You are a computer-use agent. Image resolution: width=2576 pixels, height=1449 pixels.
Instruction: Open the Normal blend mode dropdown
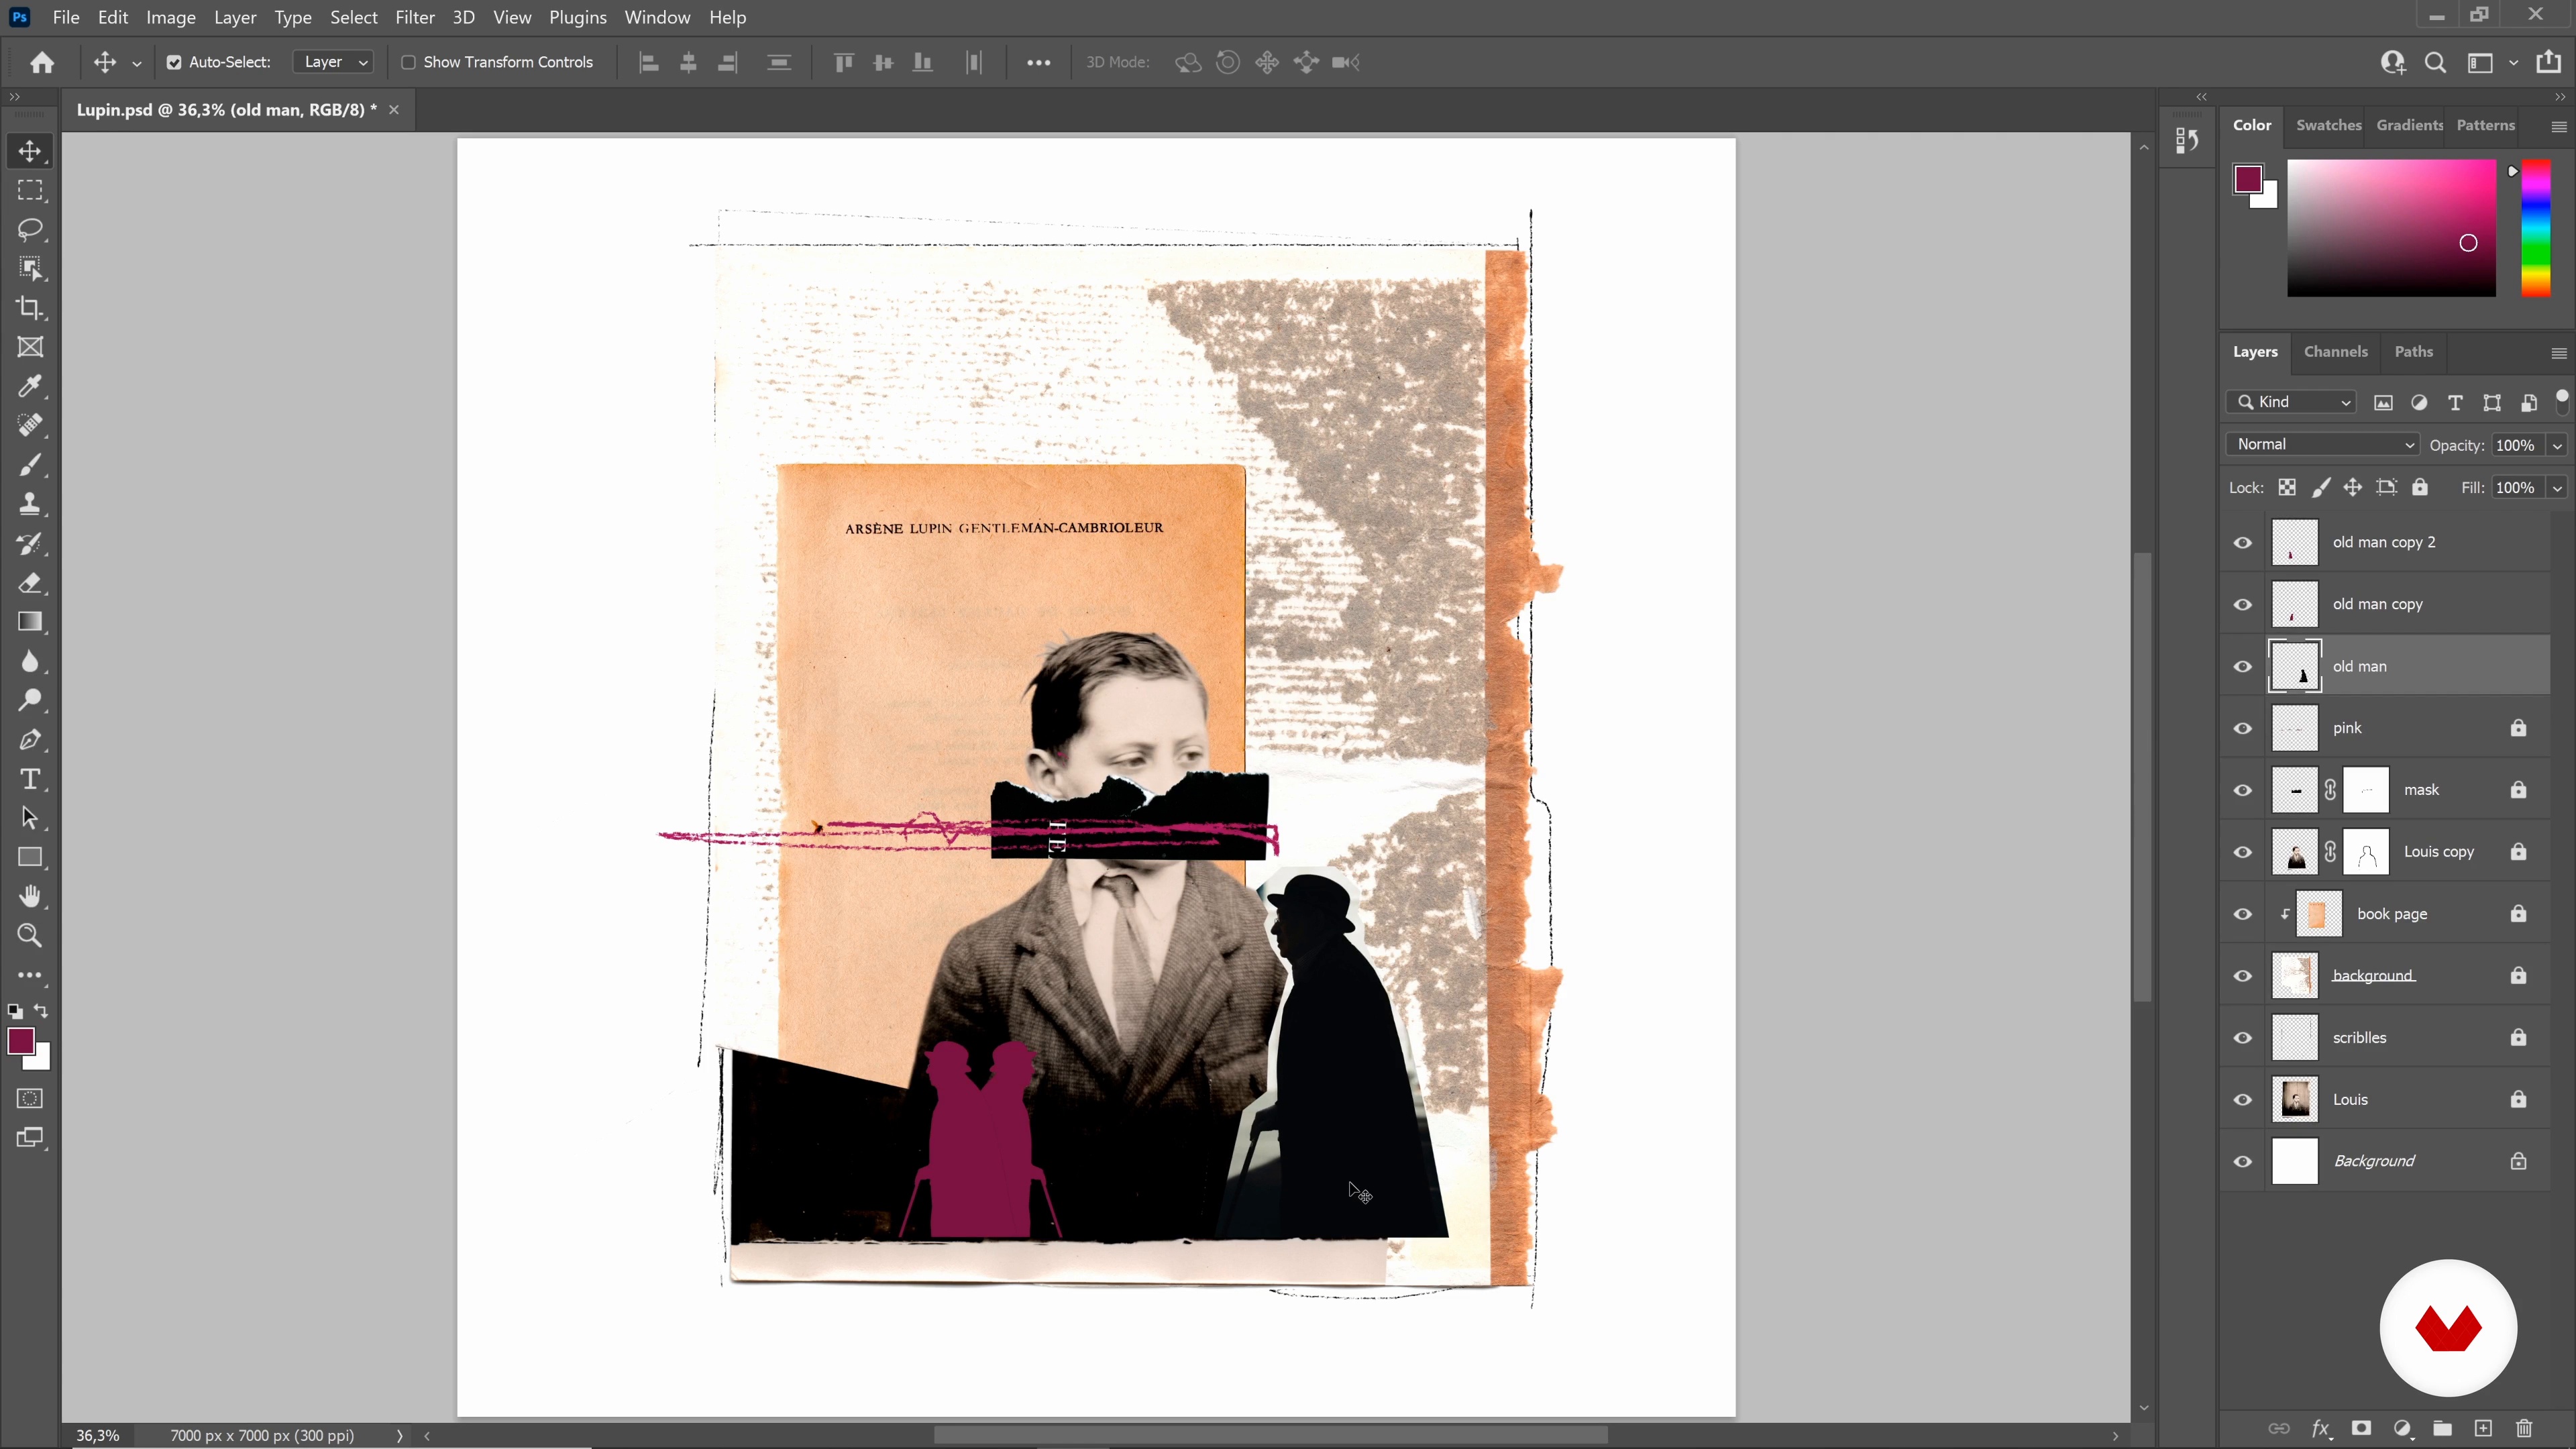[x=2322, y=444]
